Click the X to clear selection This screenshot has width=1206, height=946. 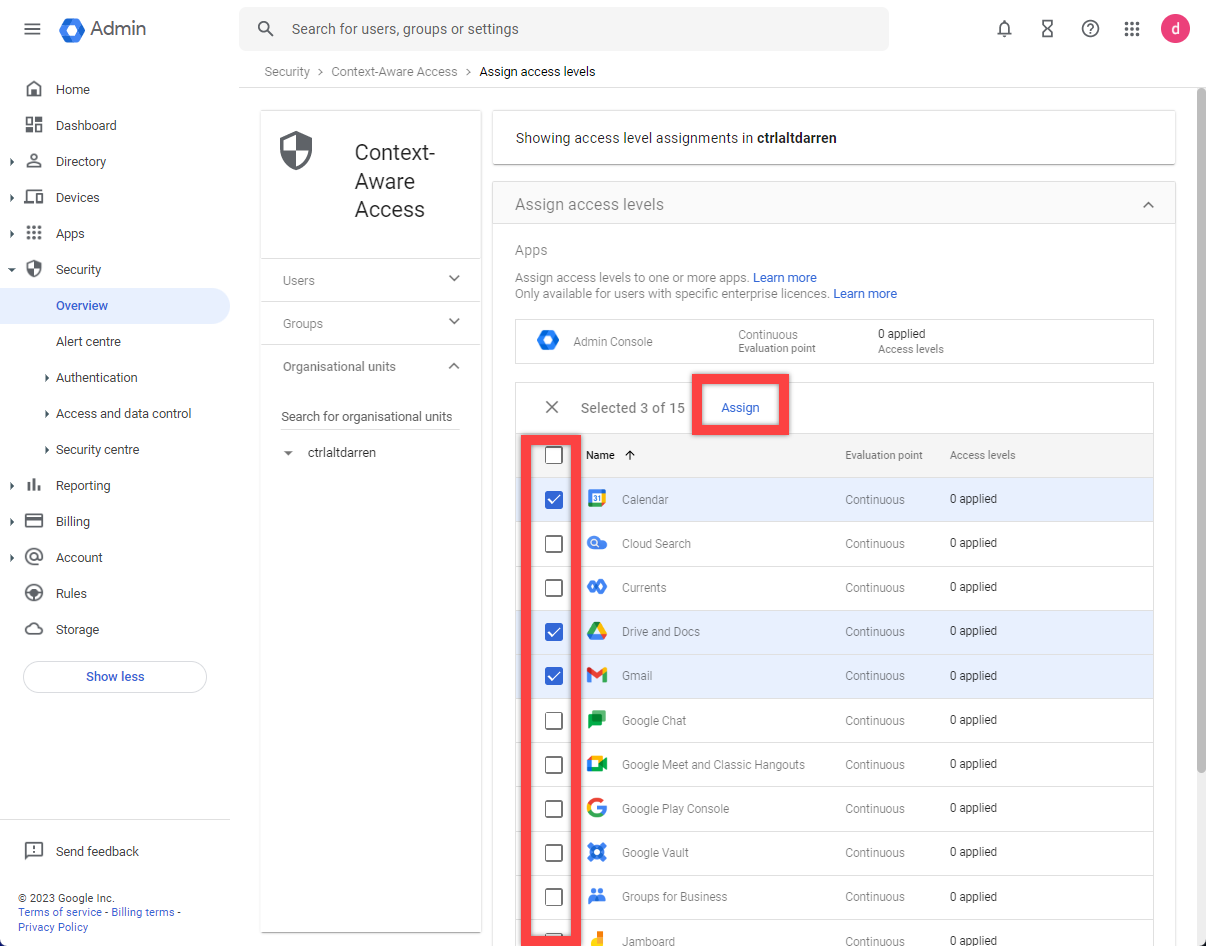[552, 408]
